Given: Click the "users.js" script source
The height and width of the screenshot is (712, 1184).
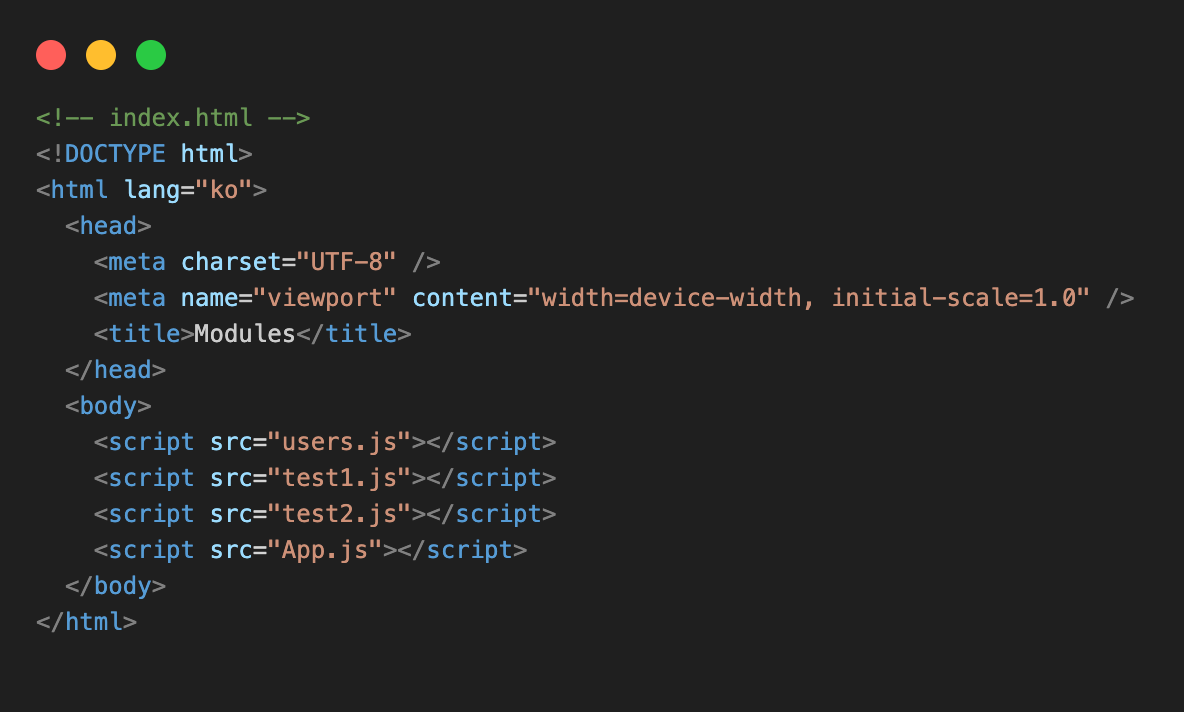Looking at the screenshot, I should [339, 442].
